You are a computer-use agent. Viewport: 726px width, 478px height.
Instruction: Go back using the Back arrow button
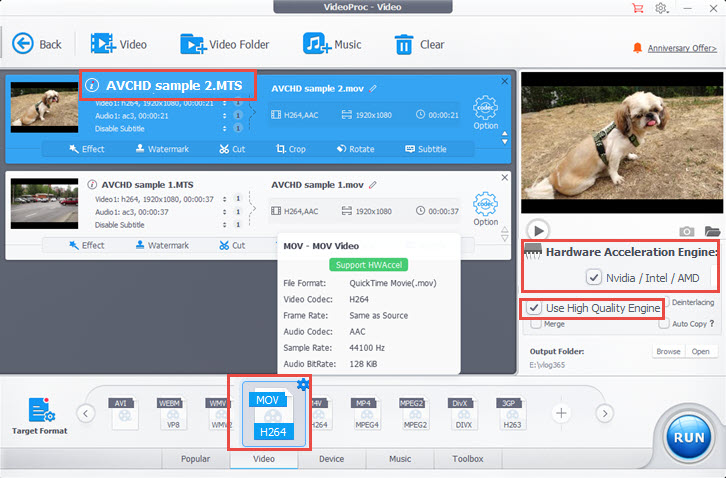(x=36, y=44)
